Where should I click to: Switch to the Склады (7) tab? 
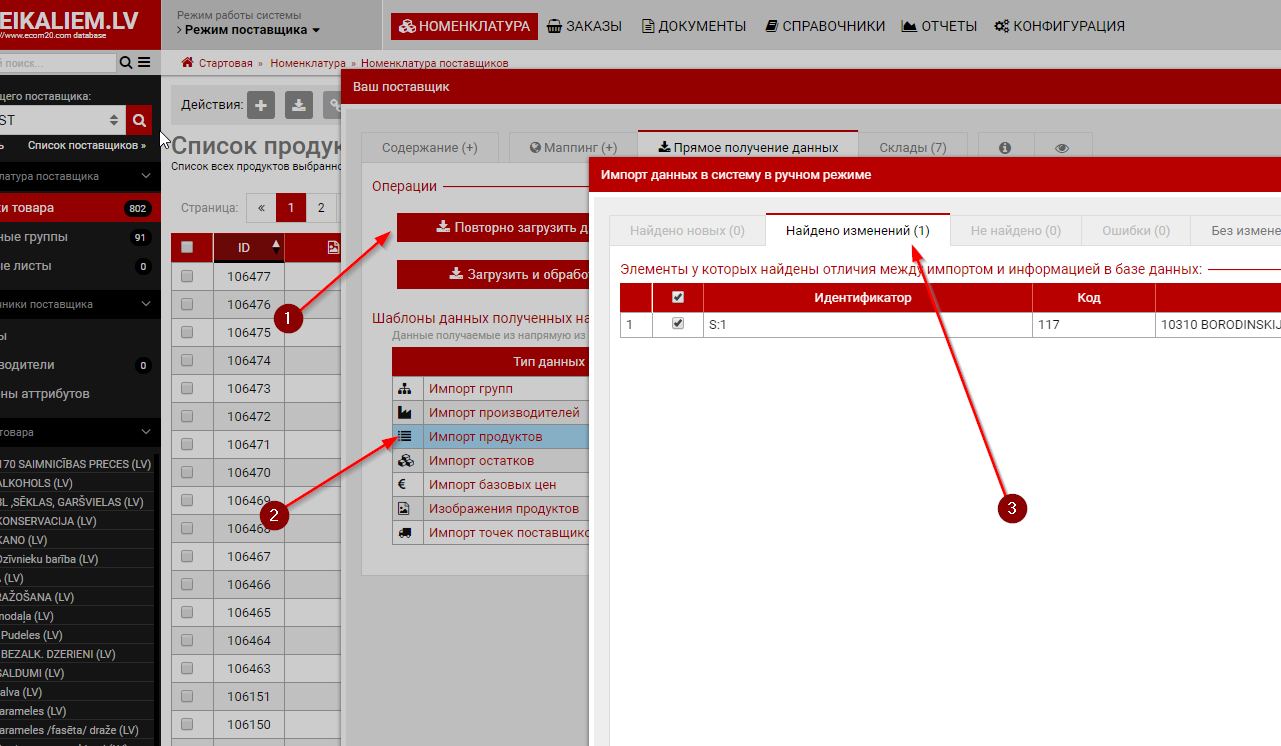pyautogui.click(x=912, y=148)
